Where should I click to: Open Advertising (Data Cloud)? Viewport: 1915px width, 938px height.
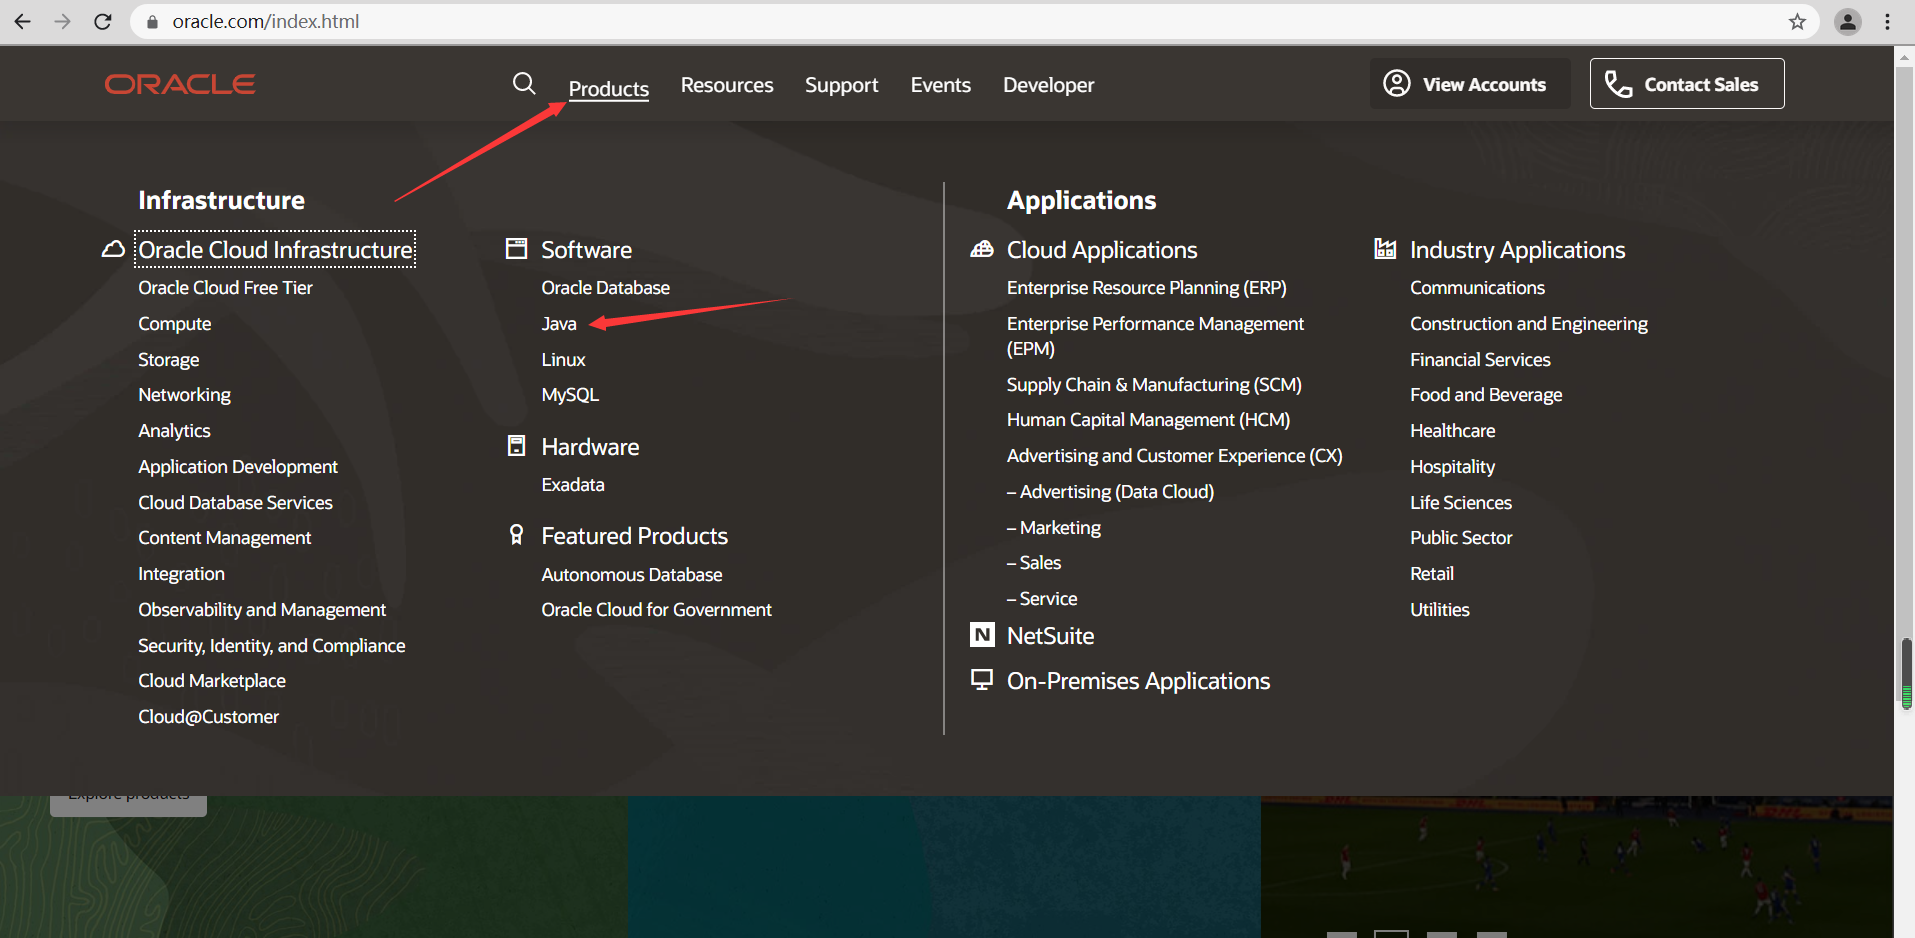tap(1111, 492)
